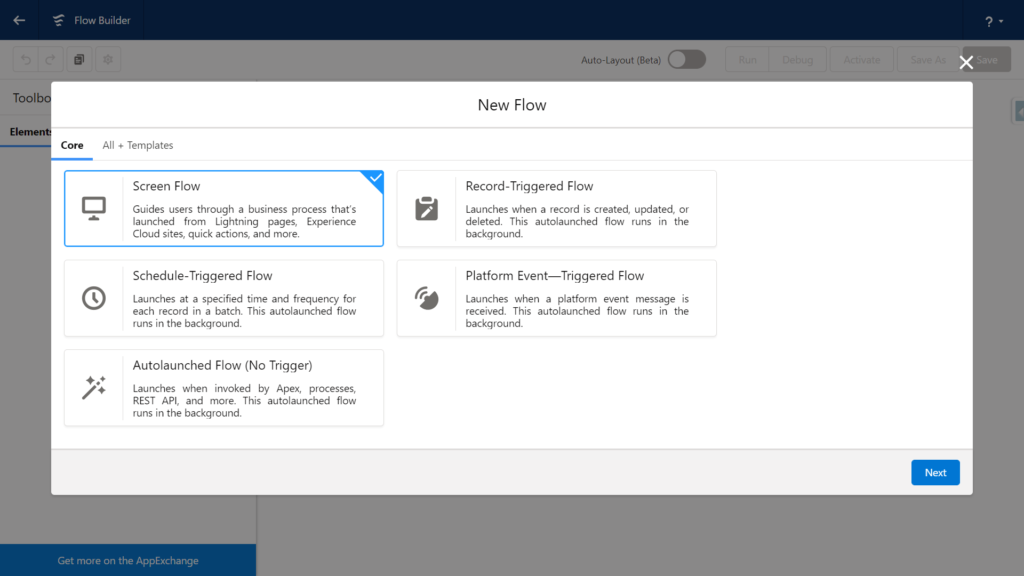Click the undo toolbar icon
Image resolution: width=1024 pixels, height=576 pixels.
25,59
